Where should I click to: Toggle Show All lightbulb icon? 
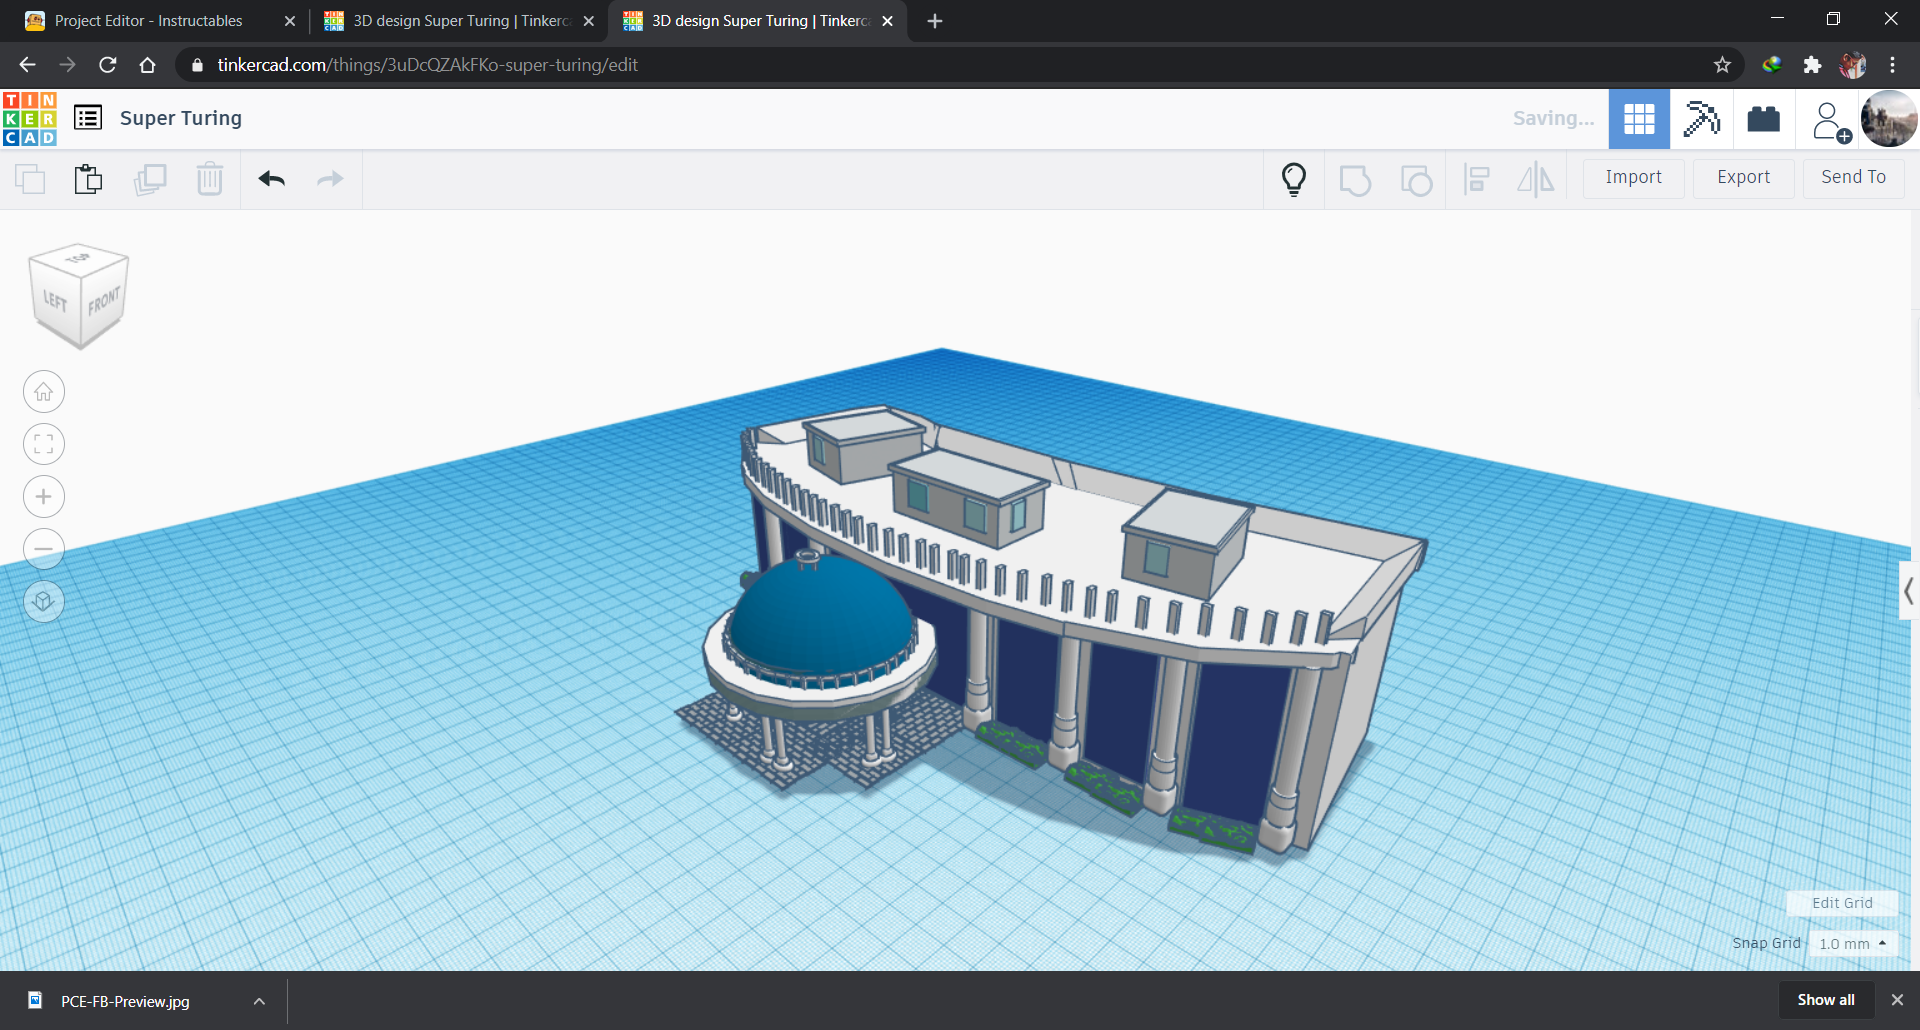pyautogui.click(x=1294, y=179)
